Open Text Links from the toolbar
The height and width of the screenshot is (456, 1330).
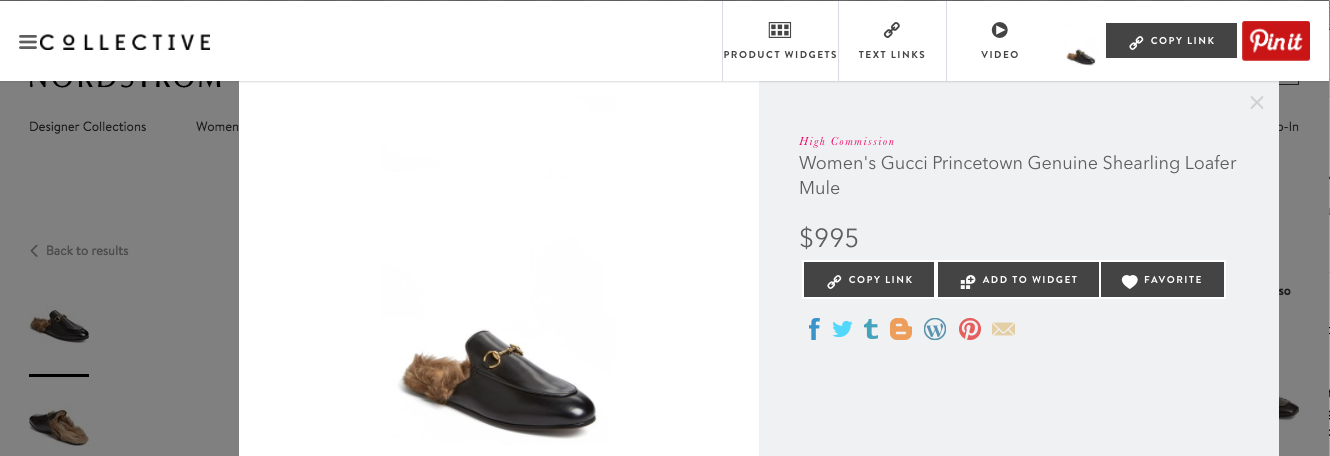(x=892, y=41)
